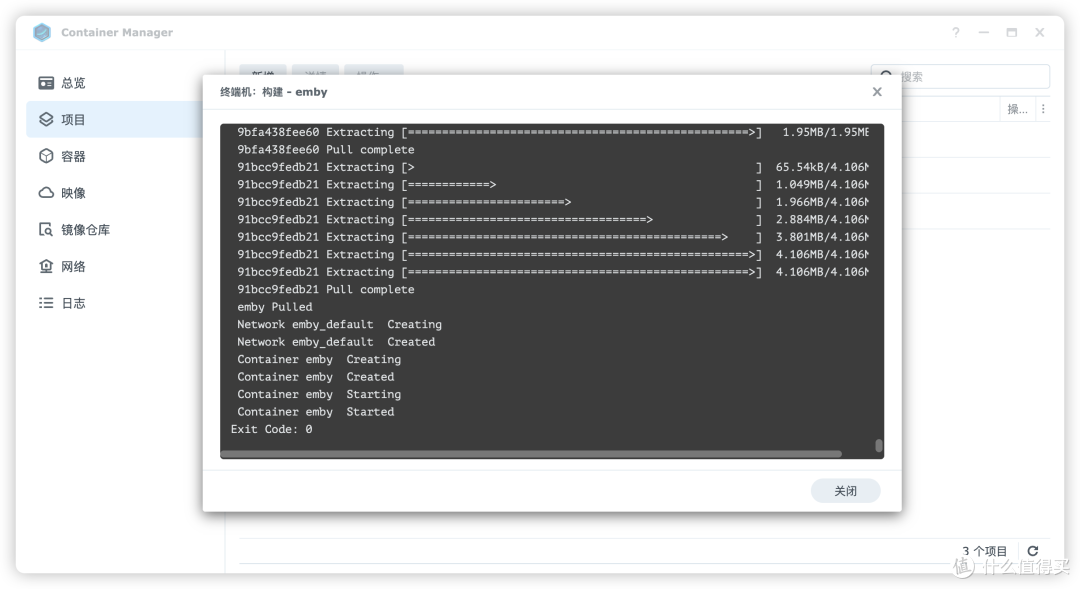Click the 关闭 button to dismiss terminal
This screenshot has height=589, width=1080.
[845, 490]
